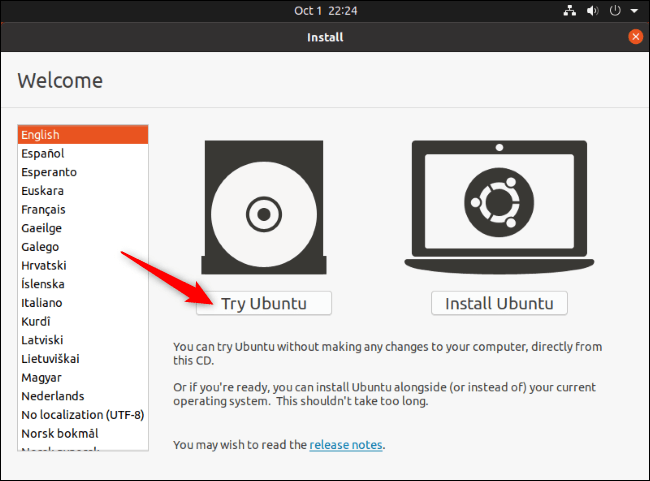Image resolution: width=650 pixels, height=481 pixels.
Task: Choose Français from the language list
Action: click(x=83, y=209)
